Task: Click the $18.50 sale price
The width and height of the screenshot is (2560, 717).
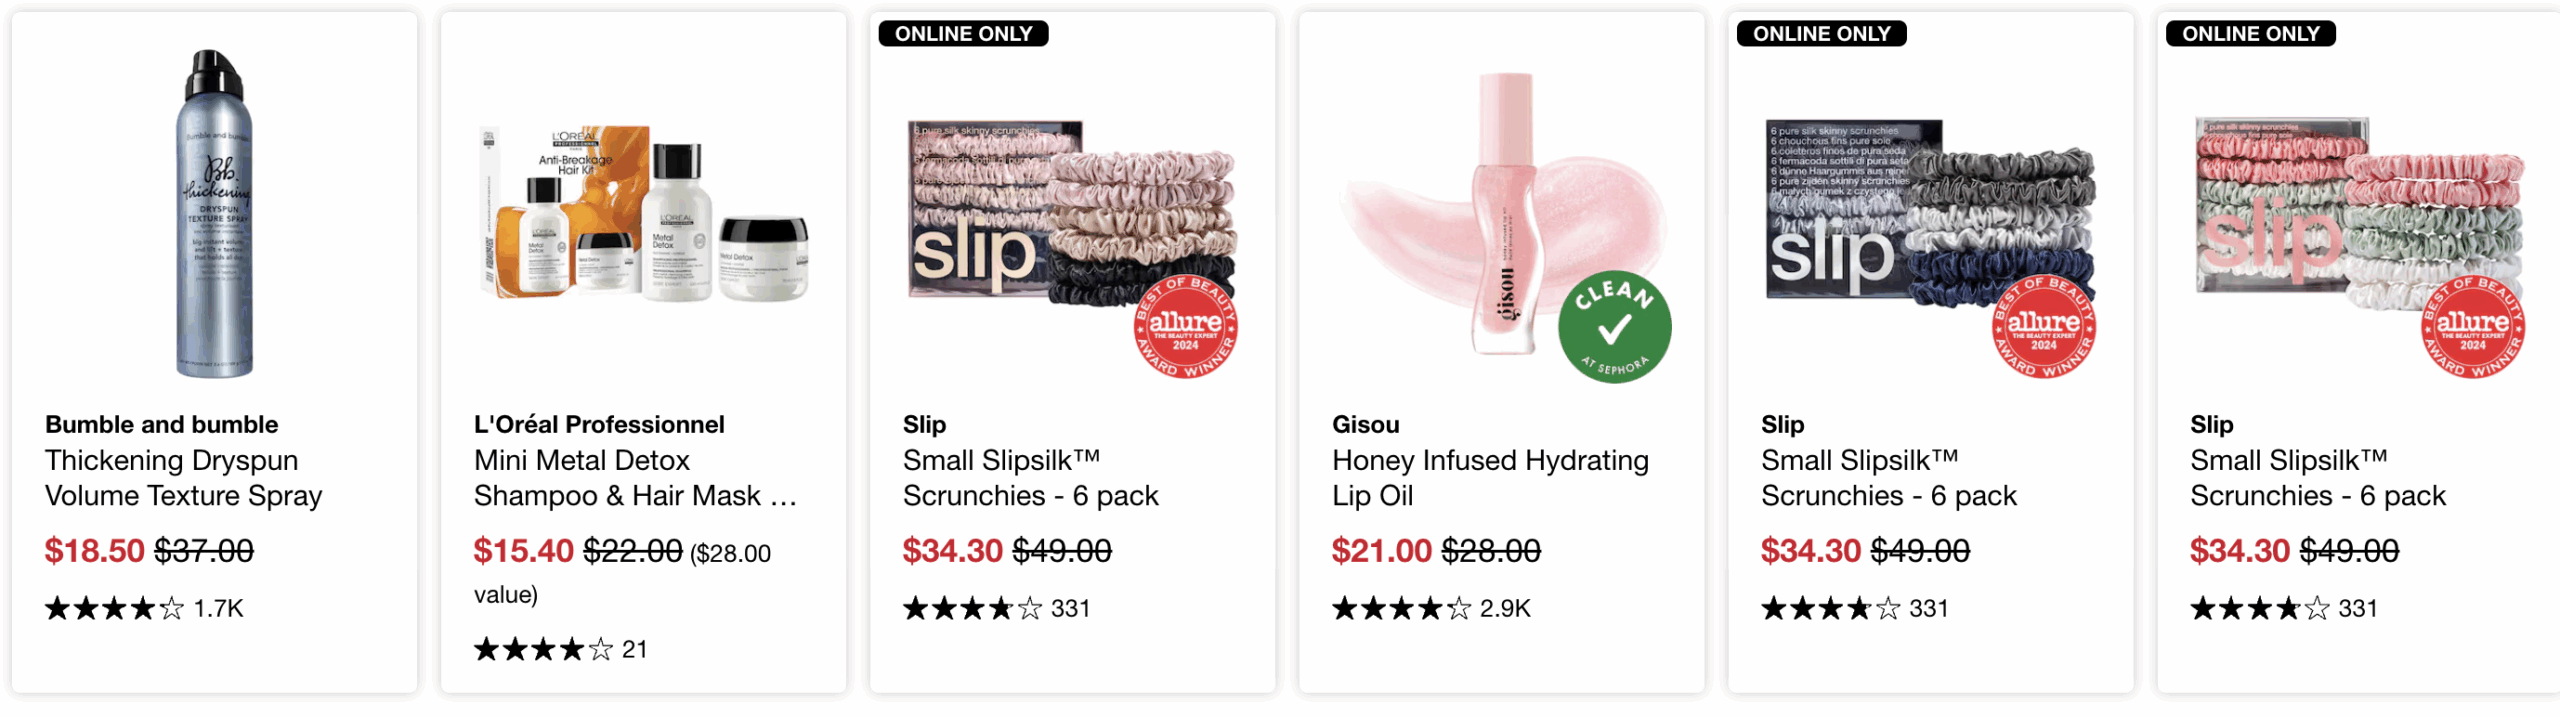Action: pos(95,551)
